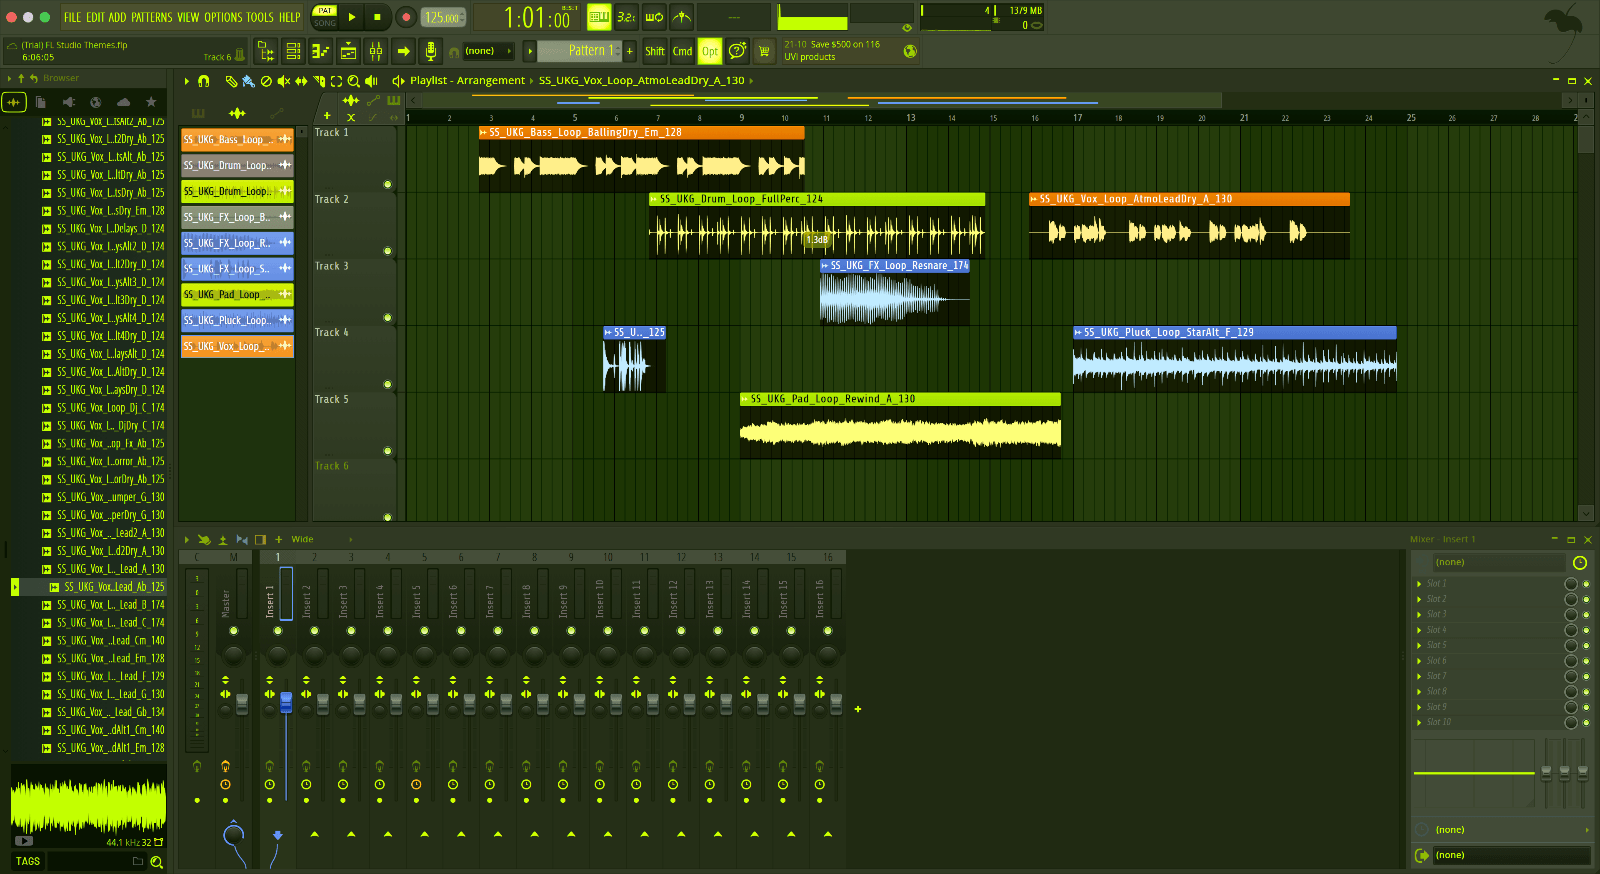Click the Stop button in transport
This screenshot has height=874, width=1600.
coord(377,17)
